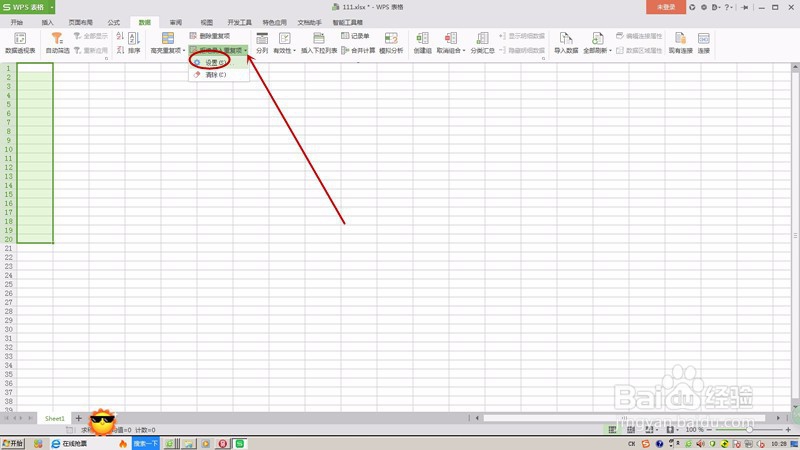The height and width of the screenshot is (450, 800).
Task: Enable 自动筛选 auto filter
Action: (x=57, y=43)
